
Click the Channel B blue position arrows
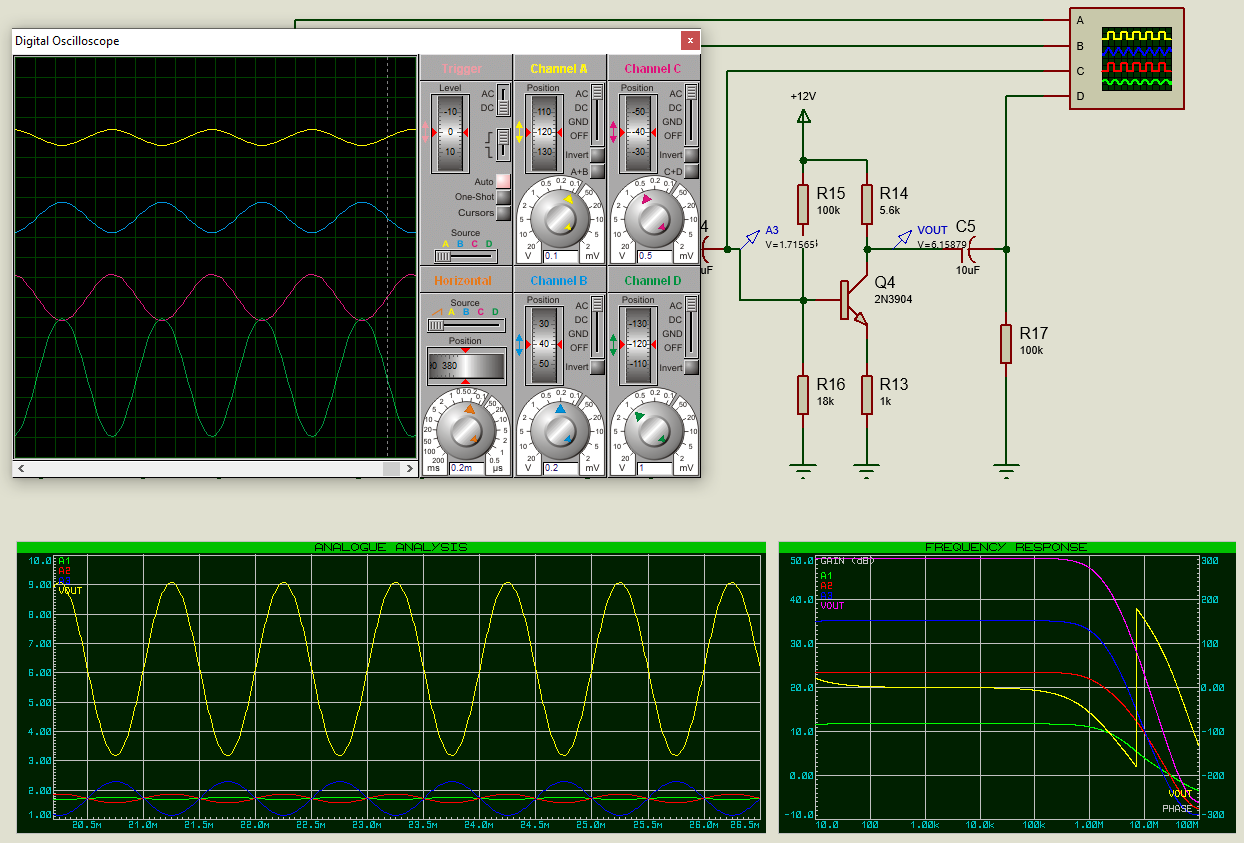coord(521,344)
